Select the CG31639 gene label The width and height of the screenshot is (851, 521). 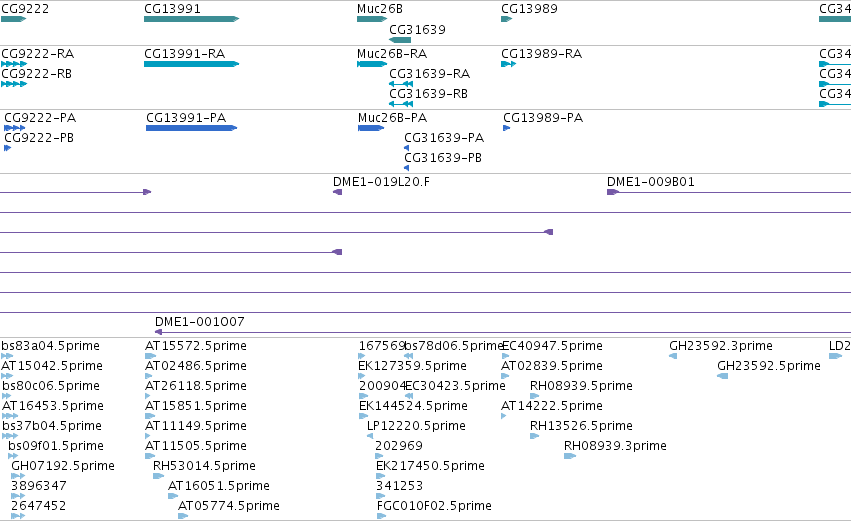tap(417, 29)
